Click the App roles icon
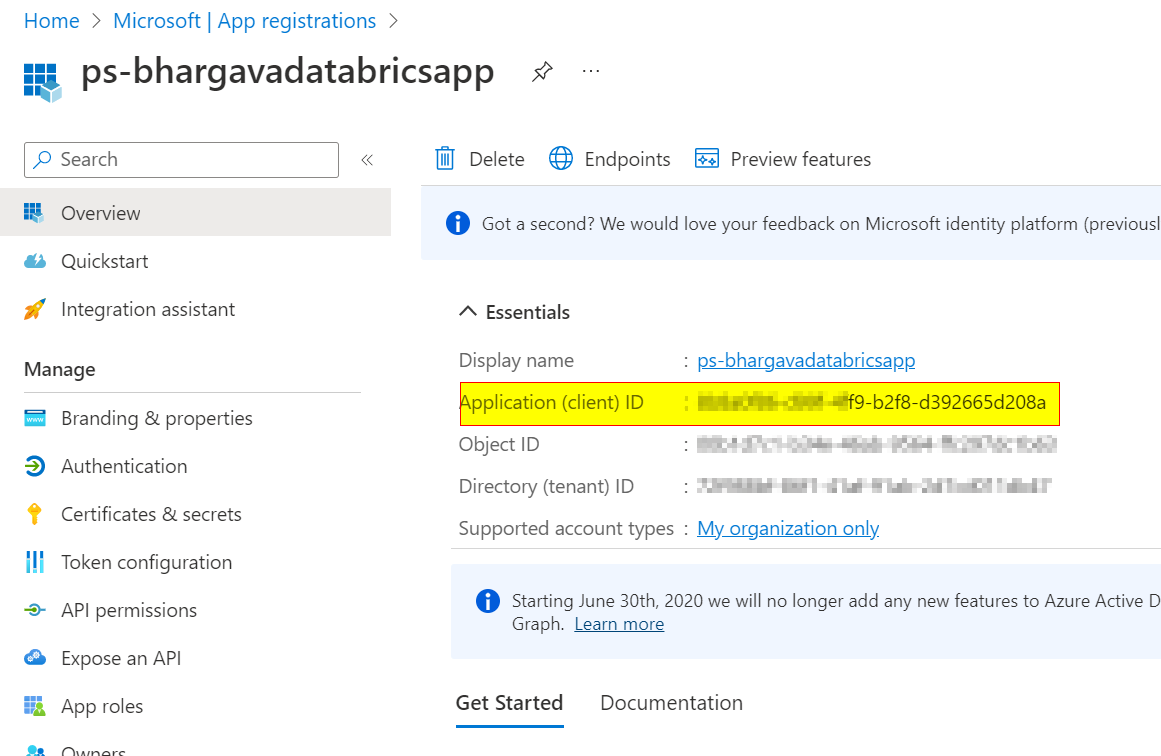1161x756 pixels. (x=35, y=706)
